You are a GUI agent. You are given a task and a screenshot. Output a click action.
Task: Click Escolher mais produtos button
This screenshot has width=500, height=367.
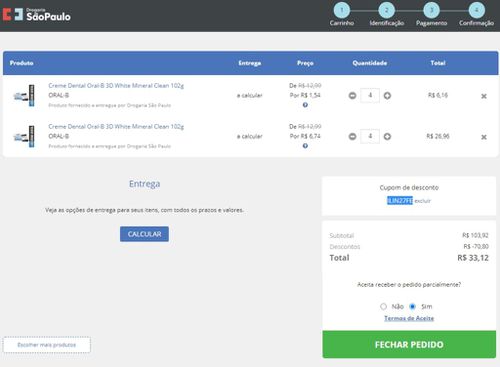coord(47,345)
